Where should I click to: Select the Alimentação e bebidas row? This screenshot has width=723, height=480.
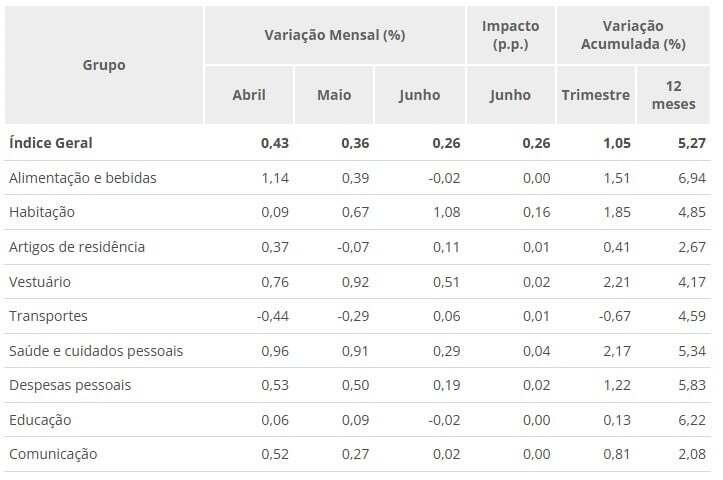point(82,178)
